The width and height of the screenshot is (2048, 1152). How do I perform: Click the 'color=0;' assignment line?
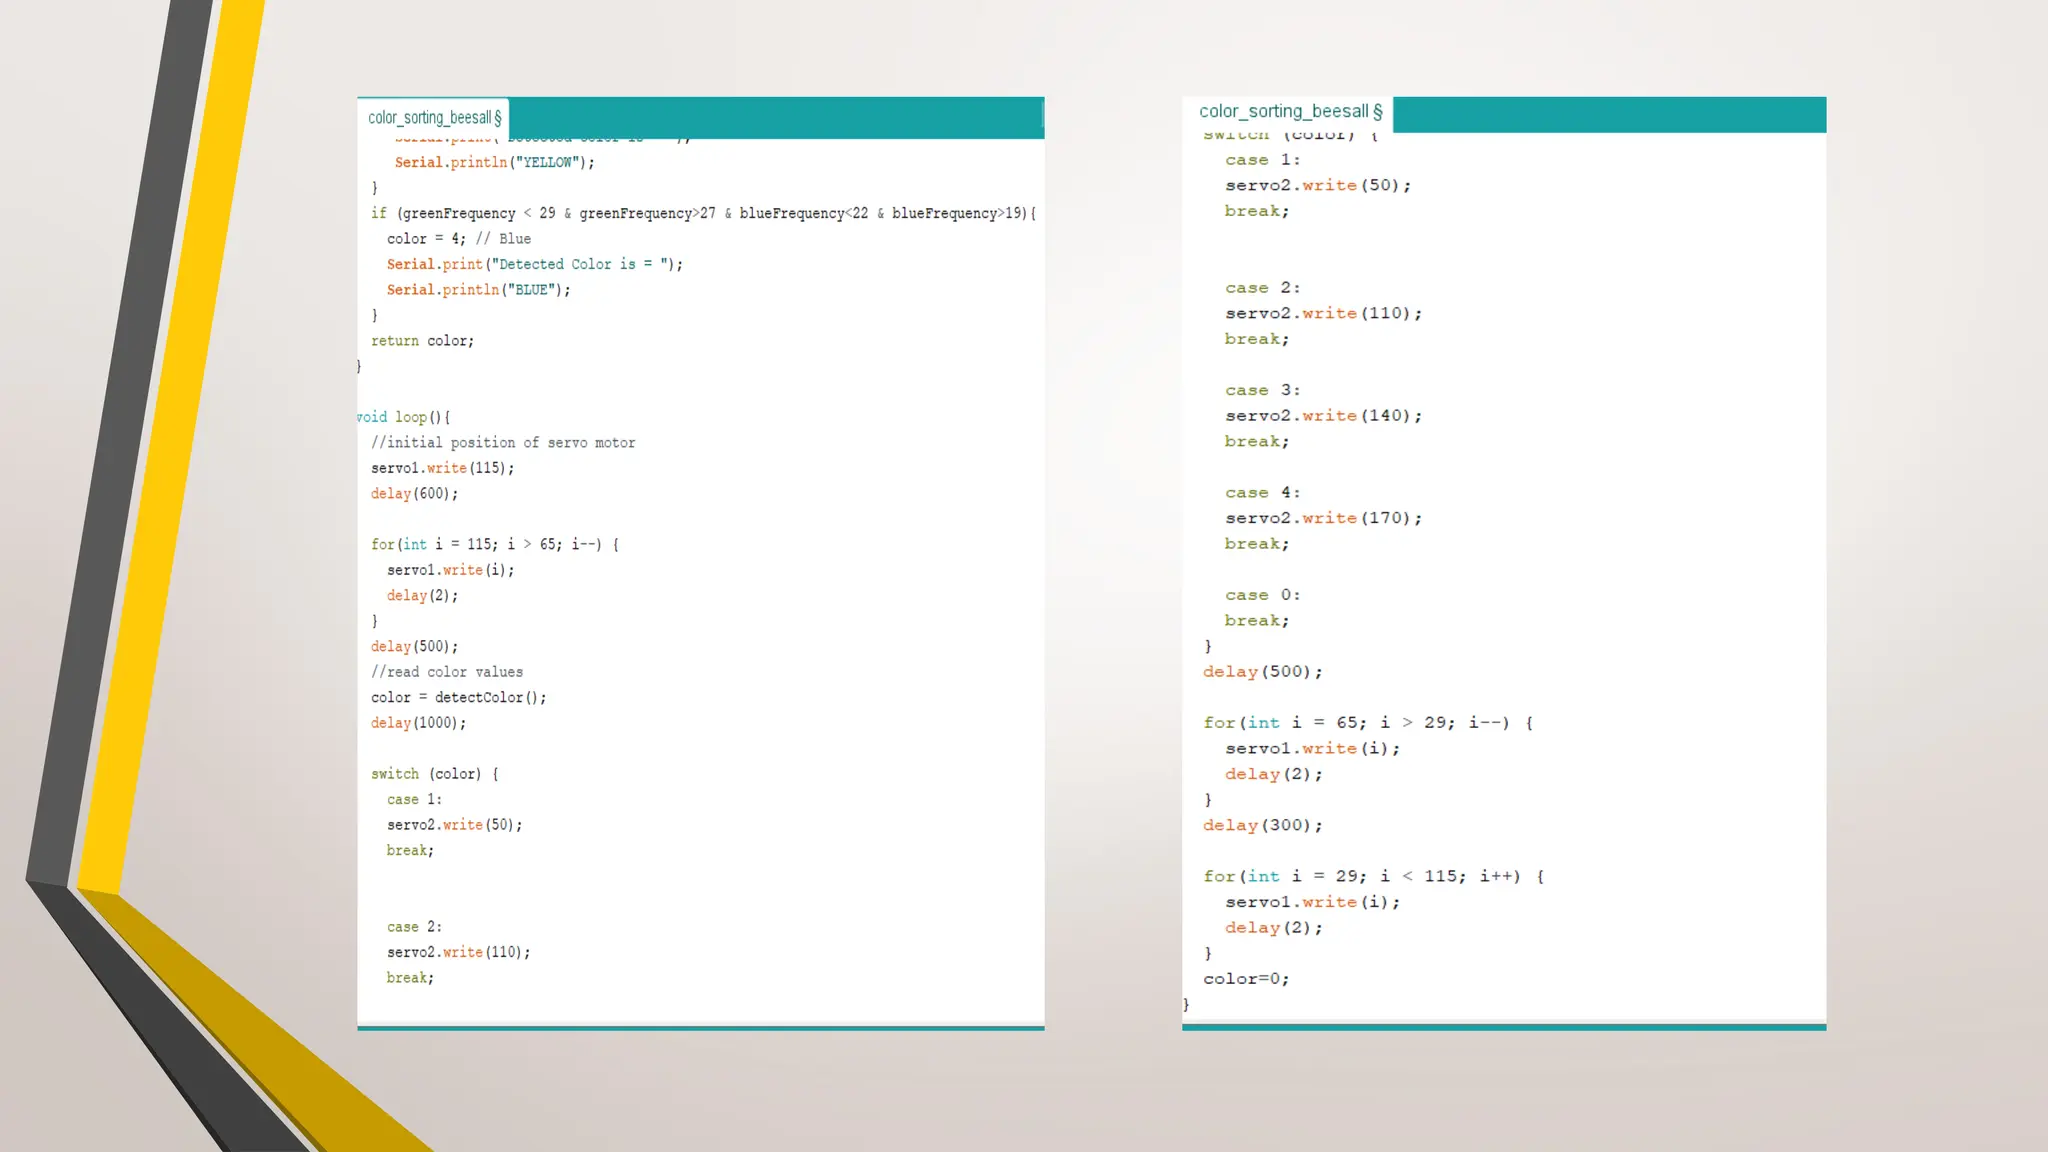(1246, 979)
